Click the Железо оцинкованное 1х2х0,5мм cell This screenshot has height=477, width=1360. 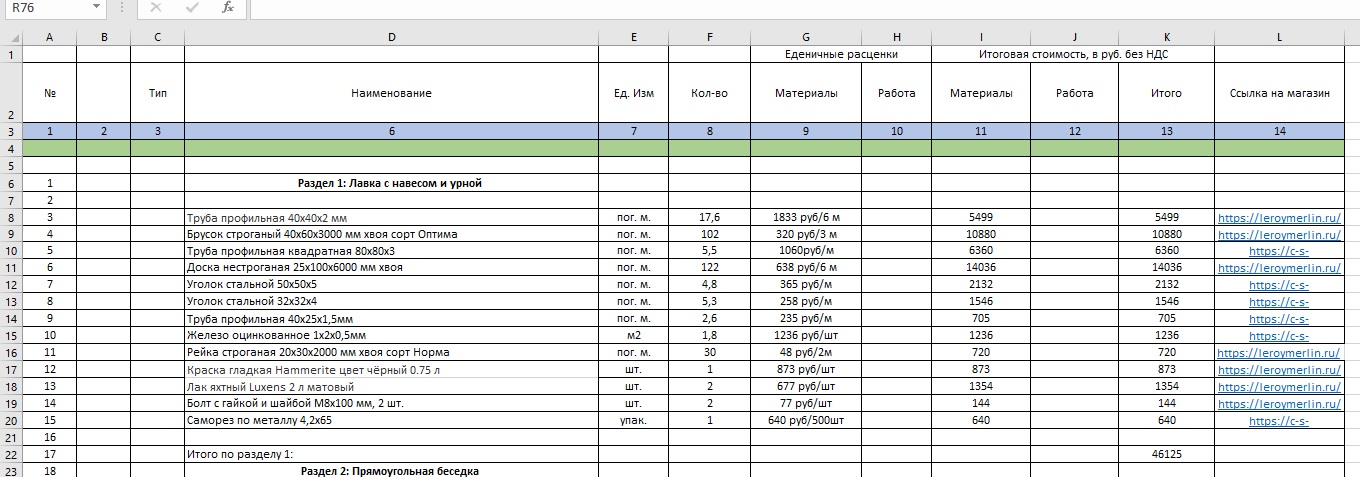coord(391,336)
